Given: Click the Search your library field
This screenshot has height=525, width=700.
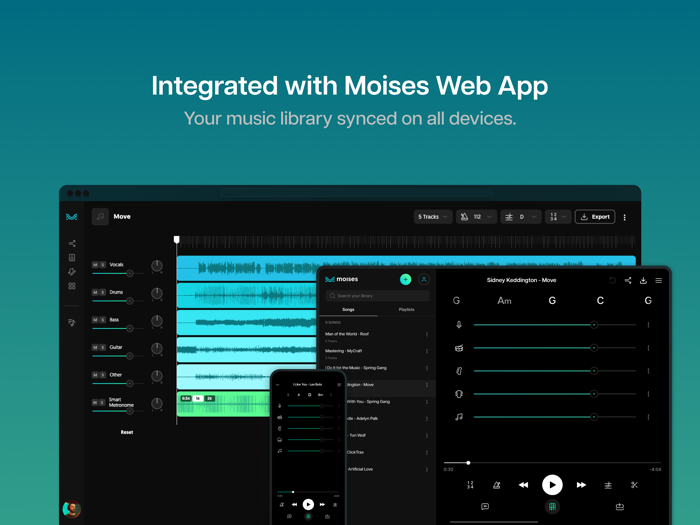Looking at the screenshot, I should [x=378, y=296].
